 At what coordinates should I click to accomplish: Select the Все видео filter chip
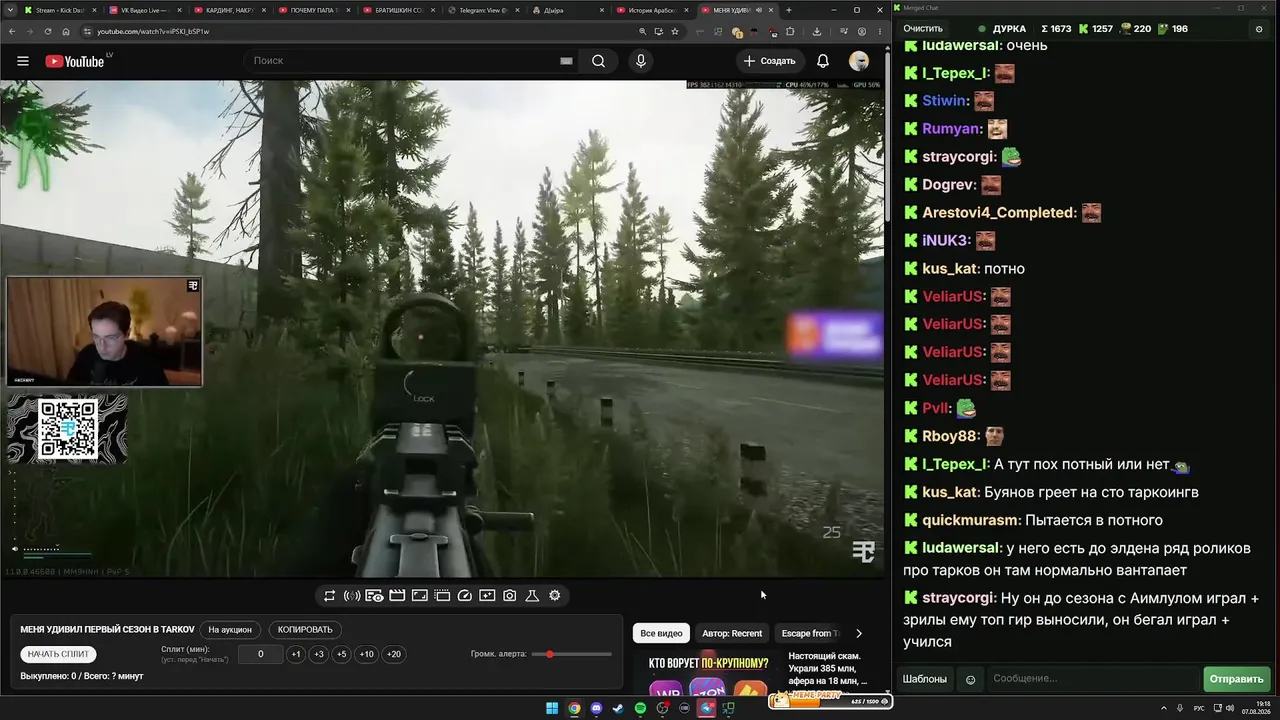pos(661,633)
